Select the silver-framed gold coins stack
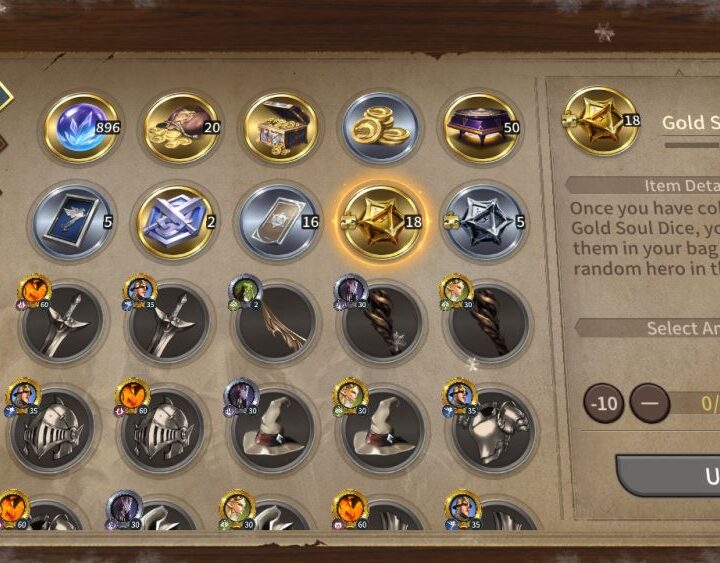The width and height of the screenshot is (720, 563). pos(380,127)
